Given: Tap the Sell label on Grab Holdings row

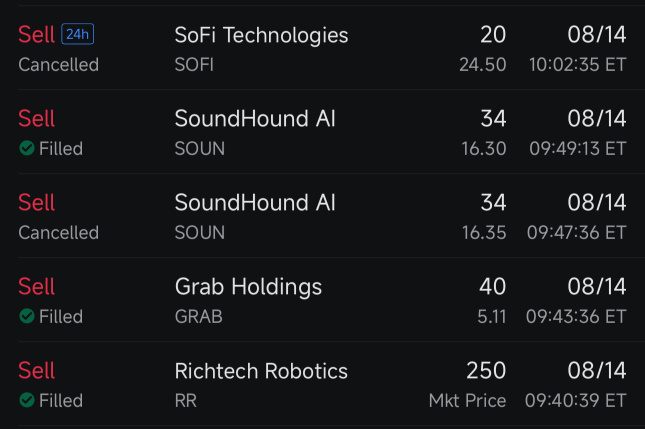Looking at the screenshot, I should click(37, 287).
